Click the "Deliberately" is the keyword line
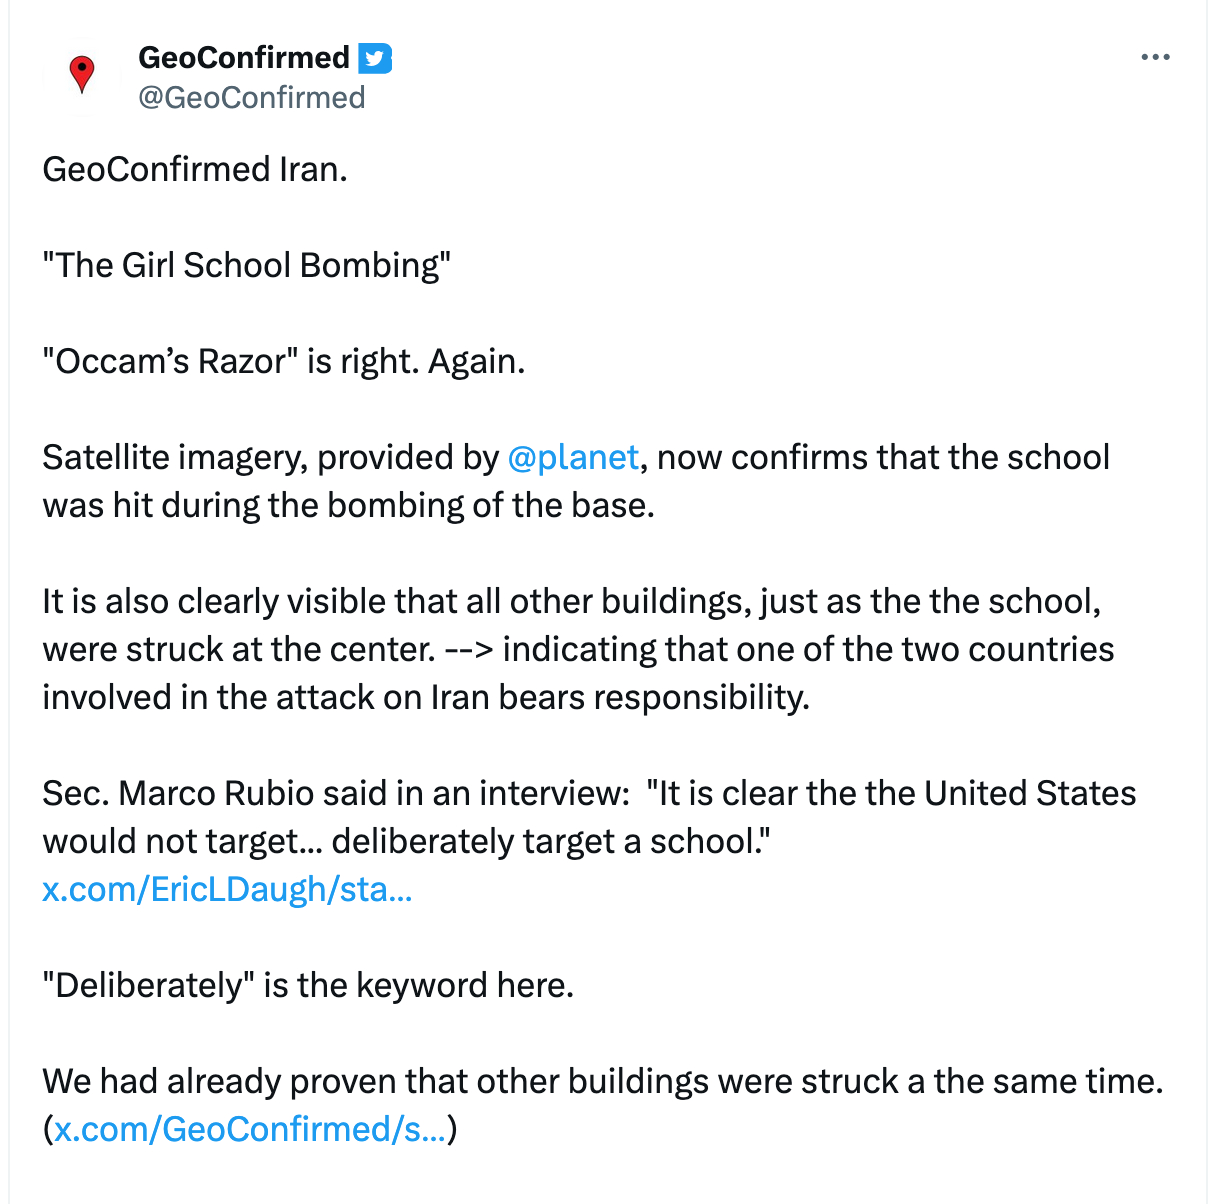 click(x=308, y=985)
